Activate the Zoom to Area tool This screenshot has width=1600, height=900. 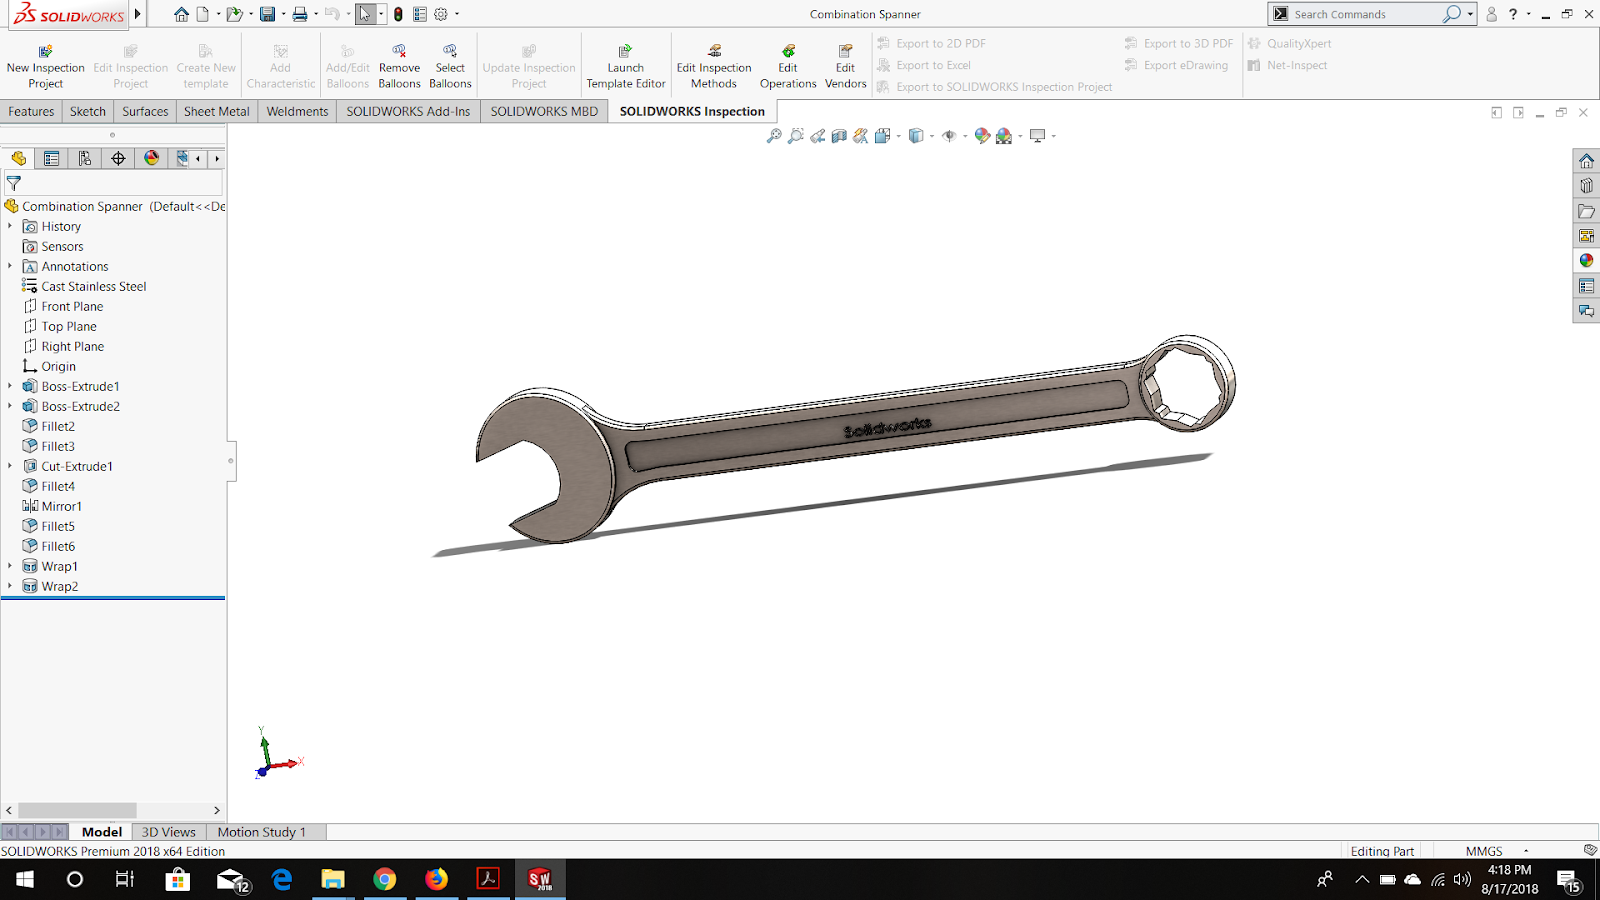coord(796,136)
